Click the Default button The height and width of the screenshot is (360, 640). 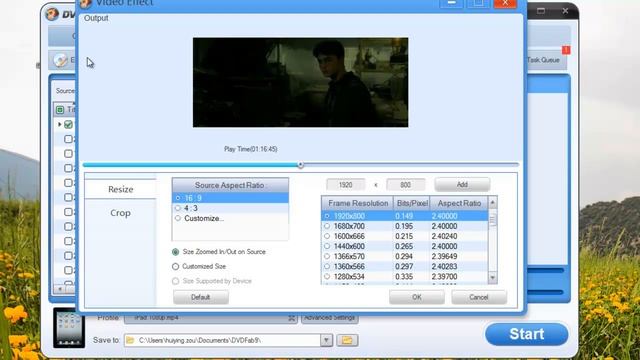(200, 297)
